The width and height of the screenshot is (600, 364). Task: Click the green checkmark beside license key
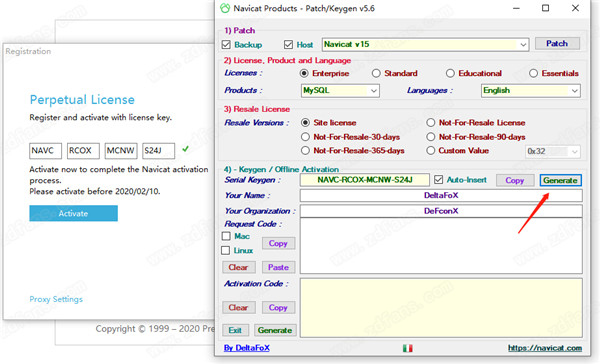click(186, 149)
